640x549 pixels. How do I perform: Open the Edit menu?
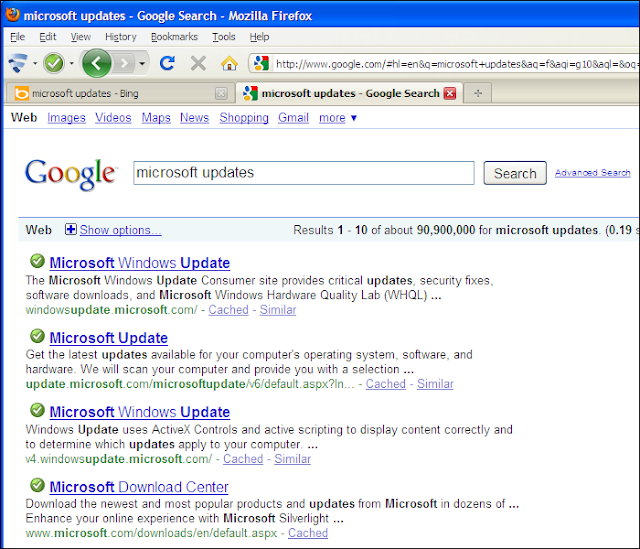(x=47, y=37)
